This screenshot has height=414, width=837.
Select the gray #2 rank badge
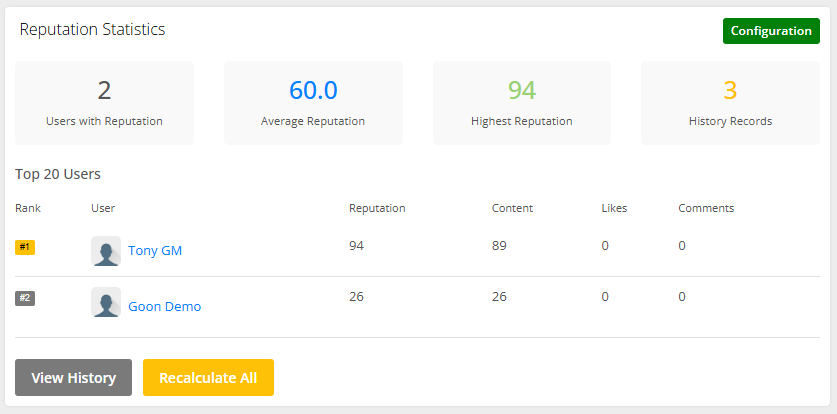click(25, 298)
